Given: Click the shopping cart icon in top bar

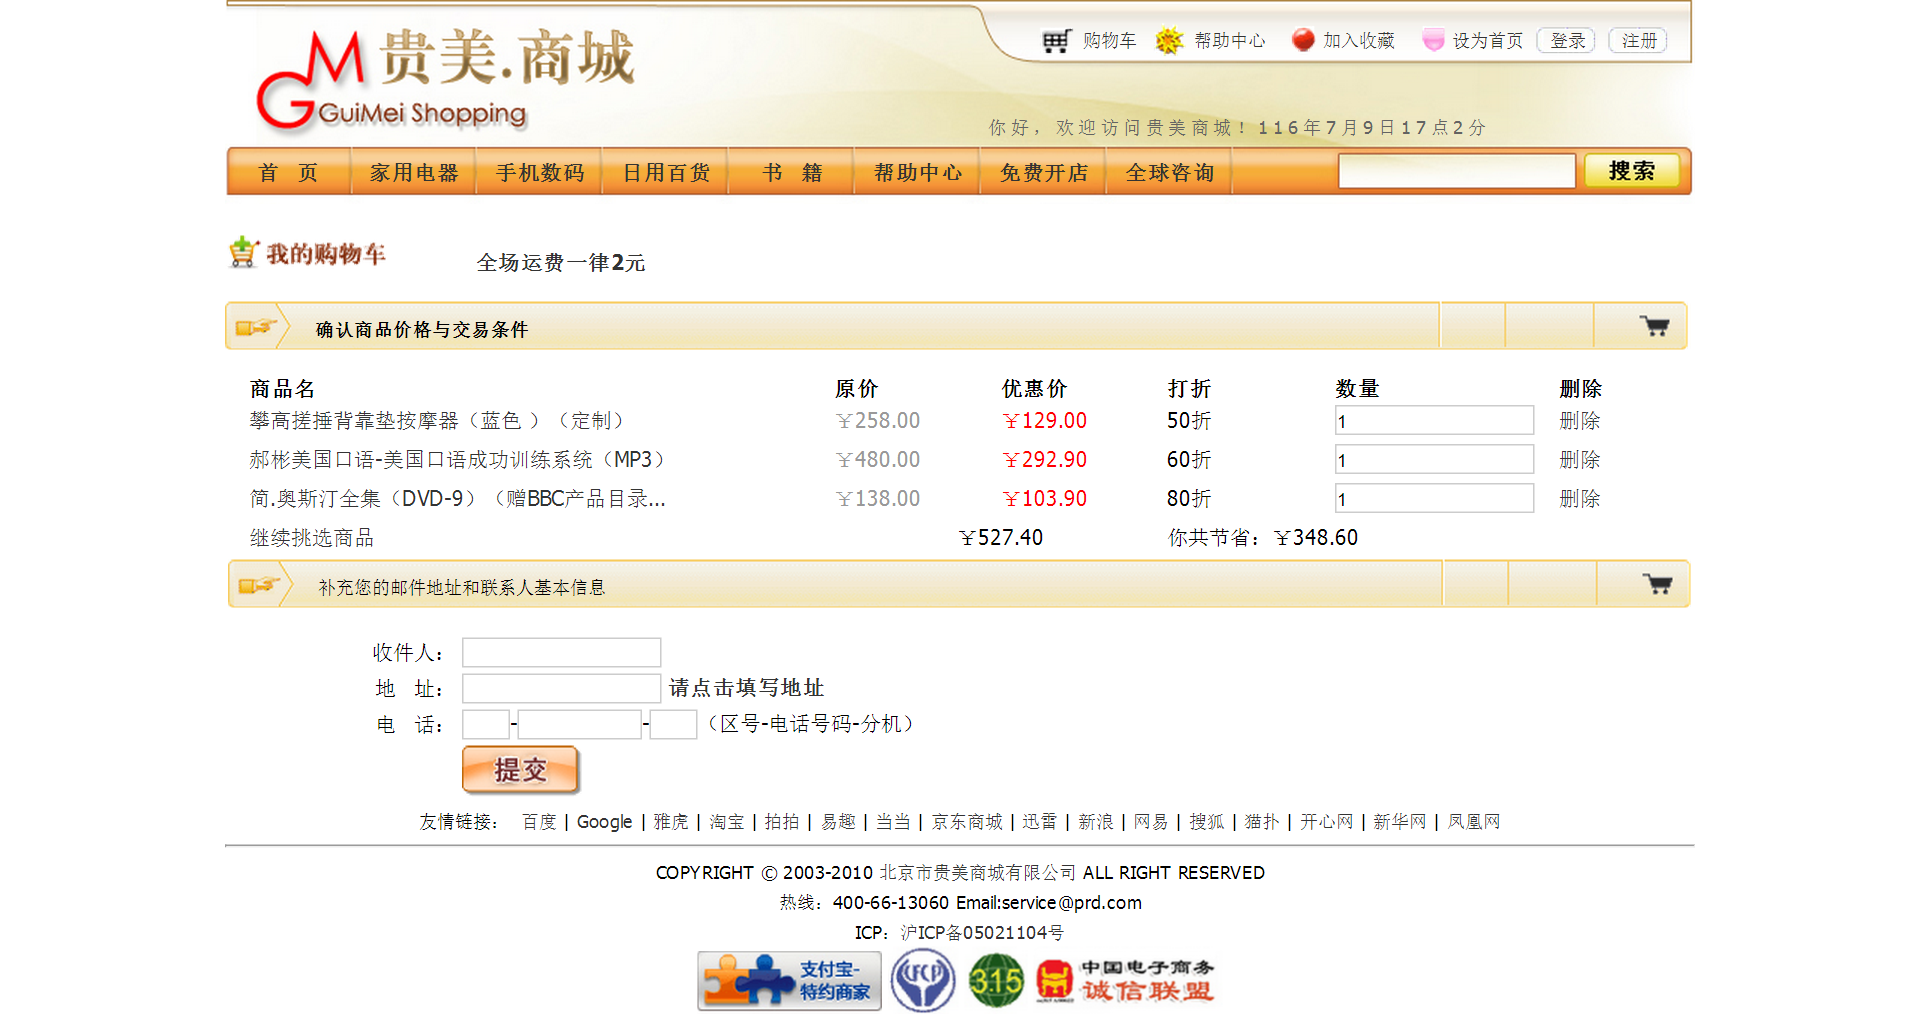Looking at the screenshot, I should pyautogui.click(x=1056, y=41).
